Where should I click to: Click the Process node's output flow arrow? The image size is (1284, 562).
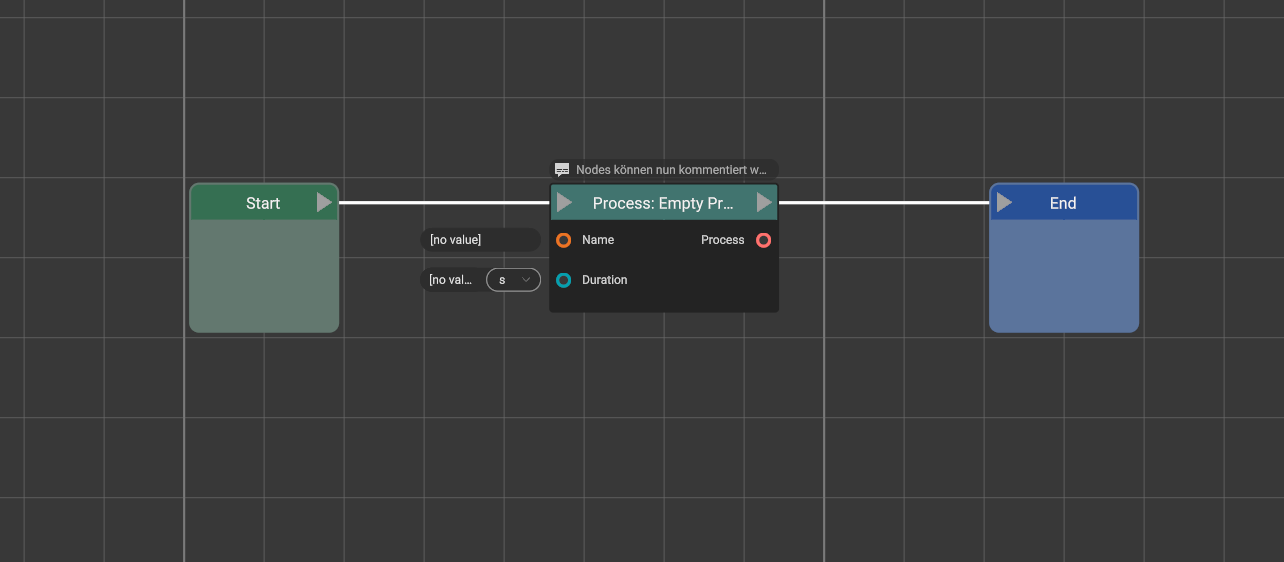(x=764, y=203)
